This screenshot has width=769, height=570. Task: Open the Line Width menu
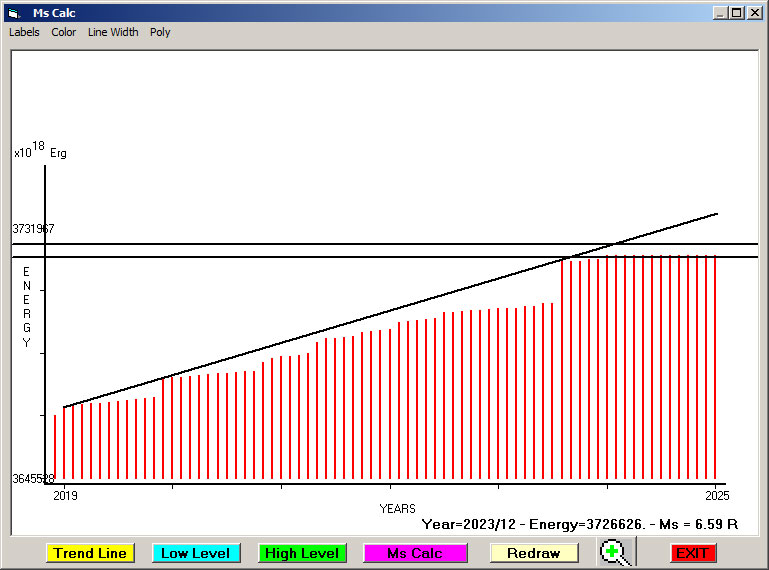[x=113, y=32]
